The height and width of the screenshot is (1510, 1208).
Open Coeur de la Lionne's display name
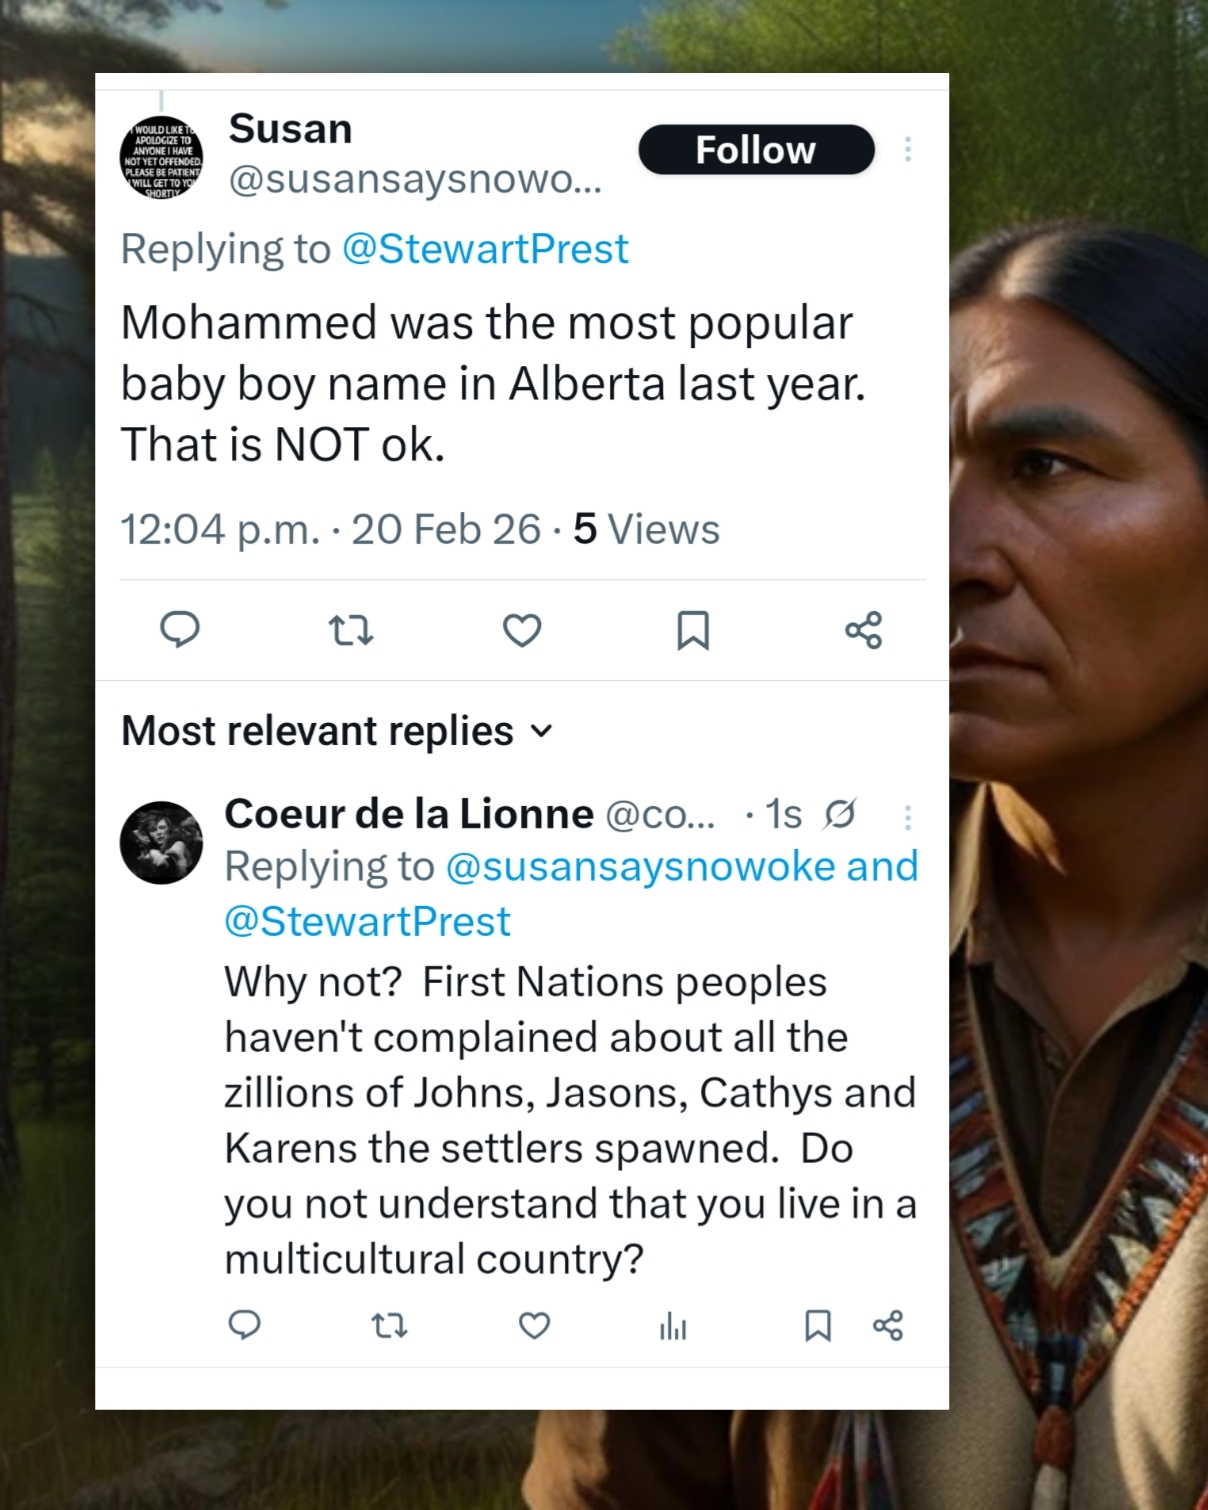[x=409, y=814]
